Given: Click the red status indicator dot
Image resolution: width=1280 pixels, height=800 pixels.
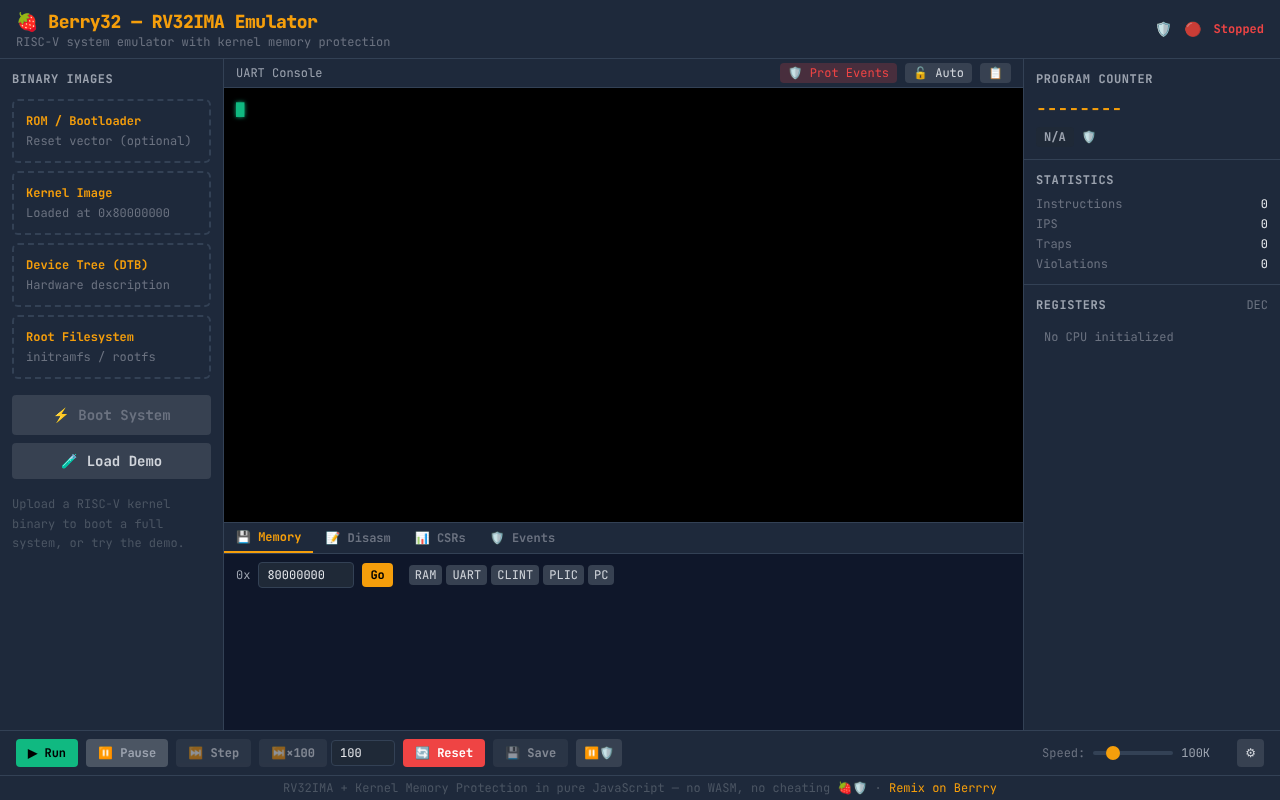Looking at the screenshot, I should point(1193,29).
